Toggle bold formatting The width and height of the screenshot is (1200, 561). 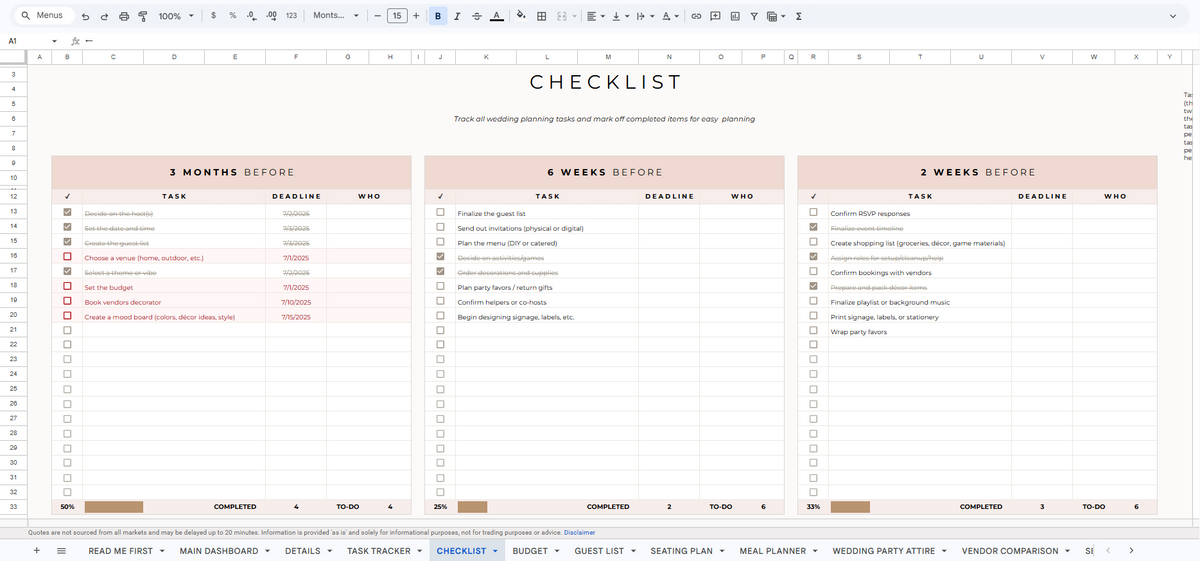tap(439, 16)
